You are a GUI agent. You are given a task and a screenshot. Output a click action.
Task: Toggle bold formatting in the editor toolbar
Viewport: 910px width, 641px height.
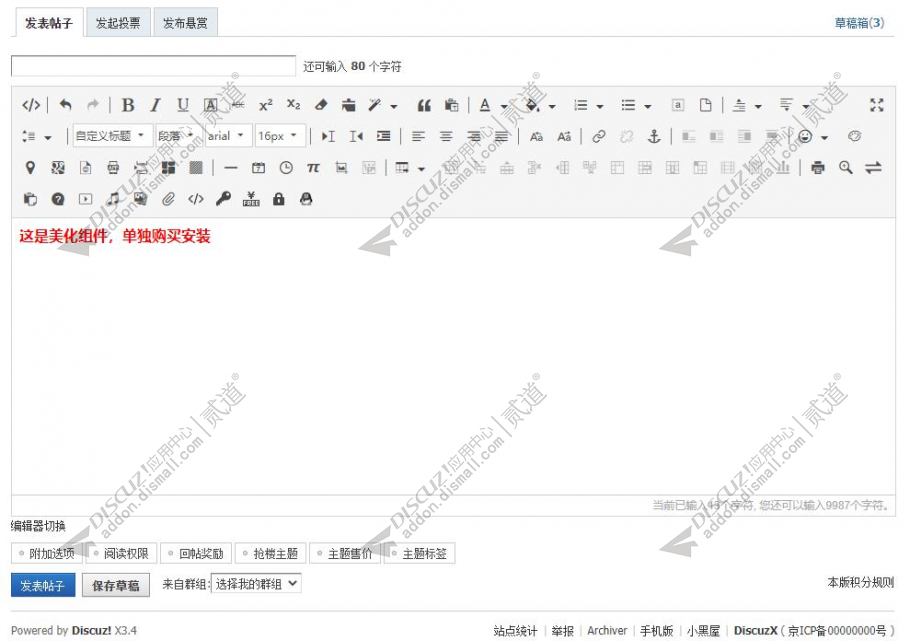pyautogui.click(x=128, y=105)
